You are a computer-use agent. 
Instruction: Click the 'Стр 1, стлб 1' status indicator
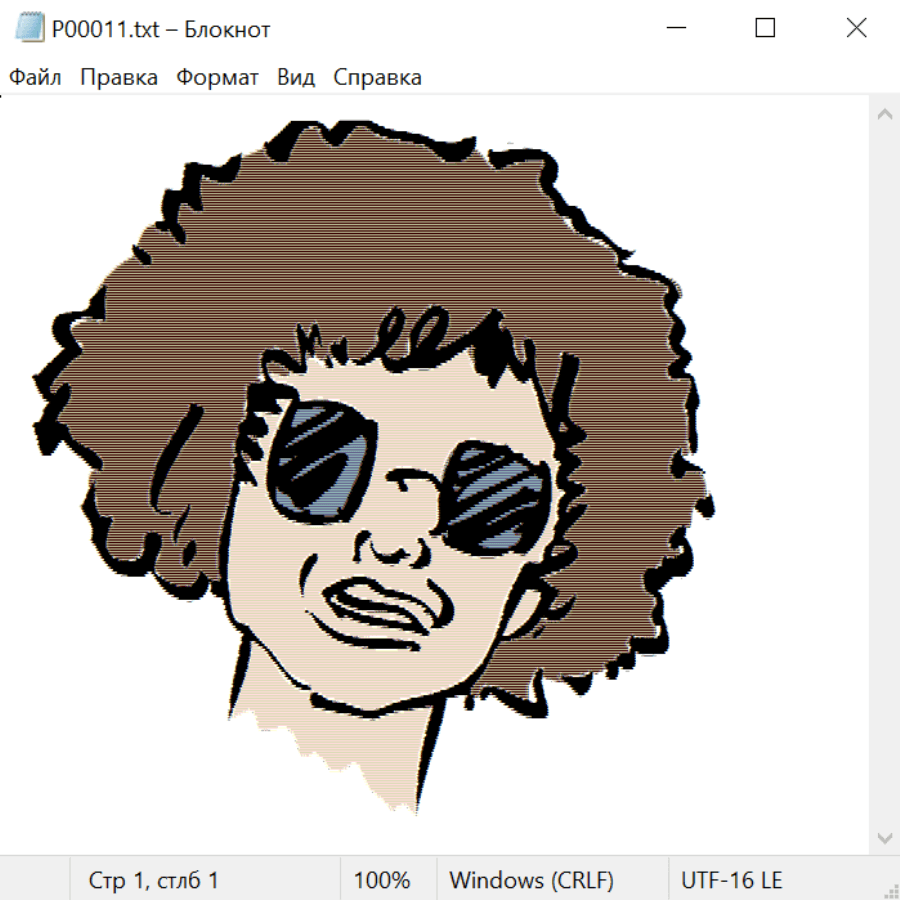[153, 880]
